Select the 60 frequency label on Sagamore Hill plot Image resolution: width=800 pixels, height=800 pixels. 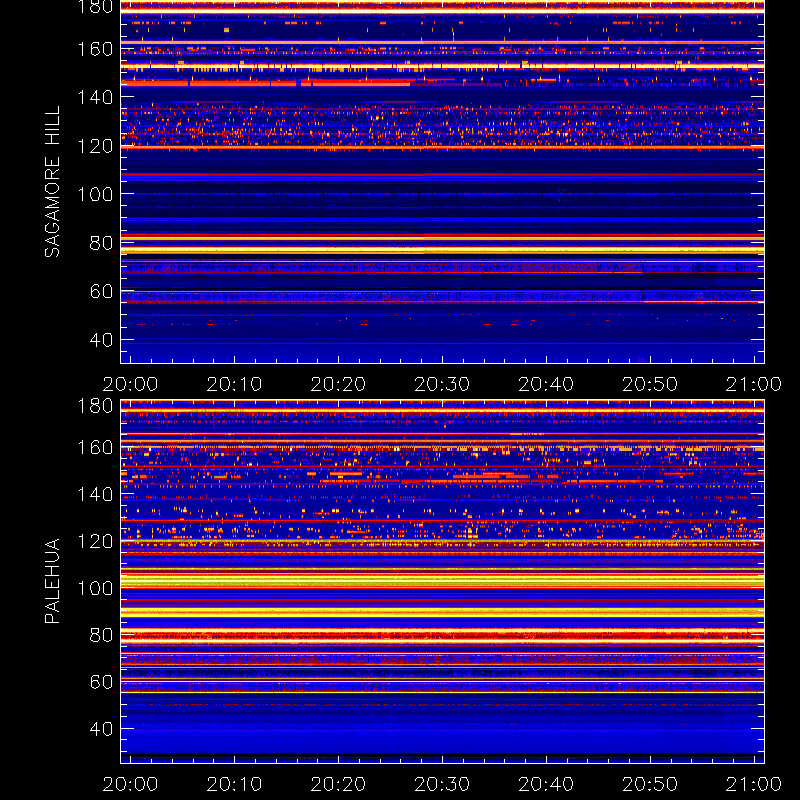pos(101,291)
